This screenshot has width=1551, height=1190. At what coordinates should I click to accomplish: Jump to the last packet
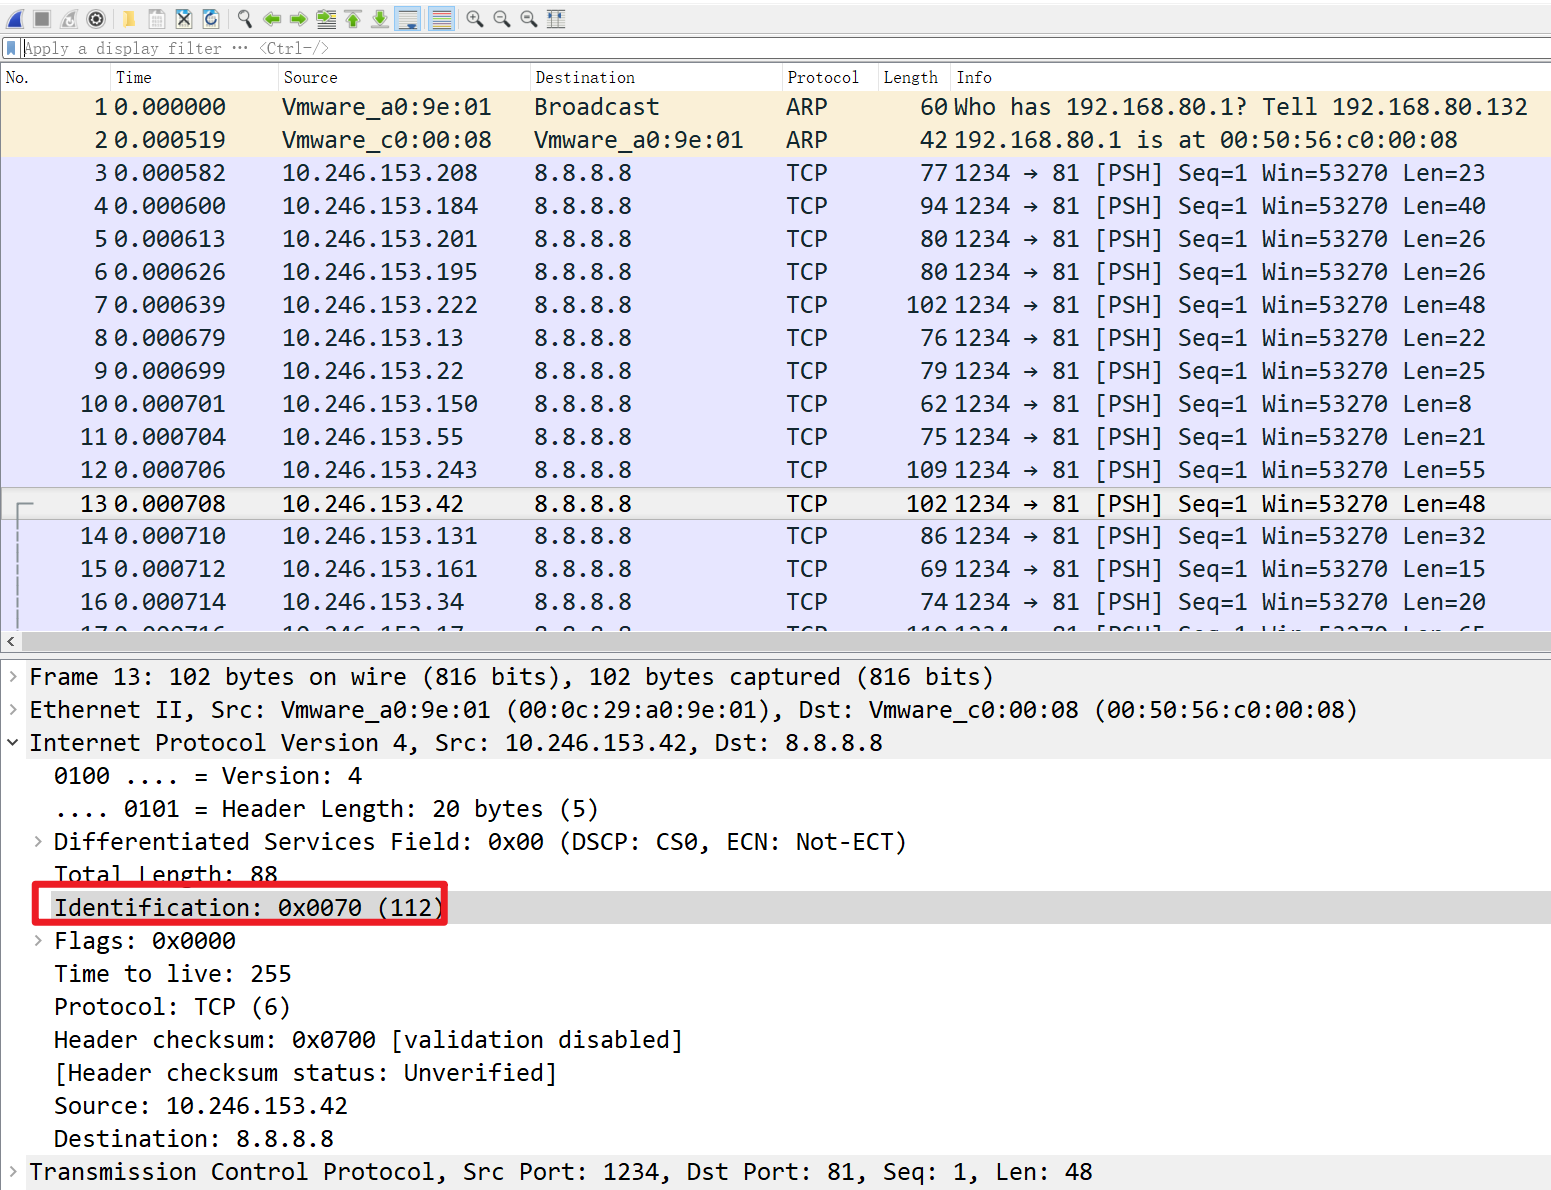(x=380, y=18)
